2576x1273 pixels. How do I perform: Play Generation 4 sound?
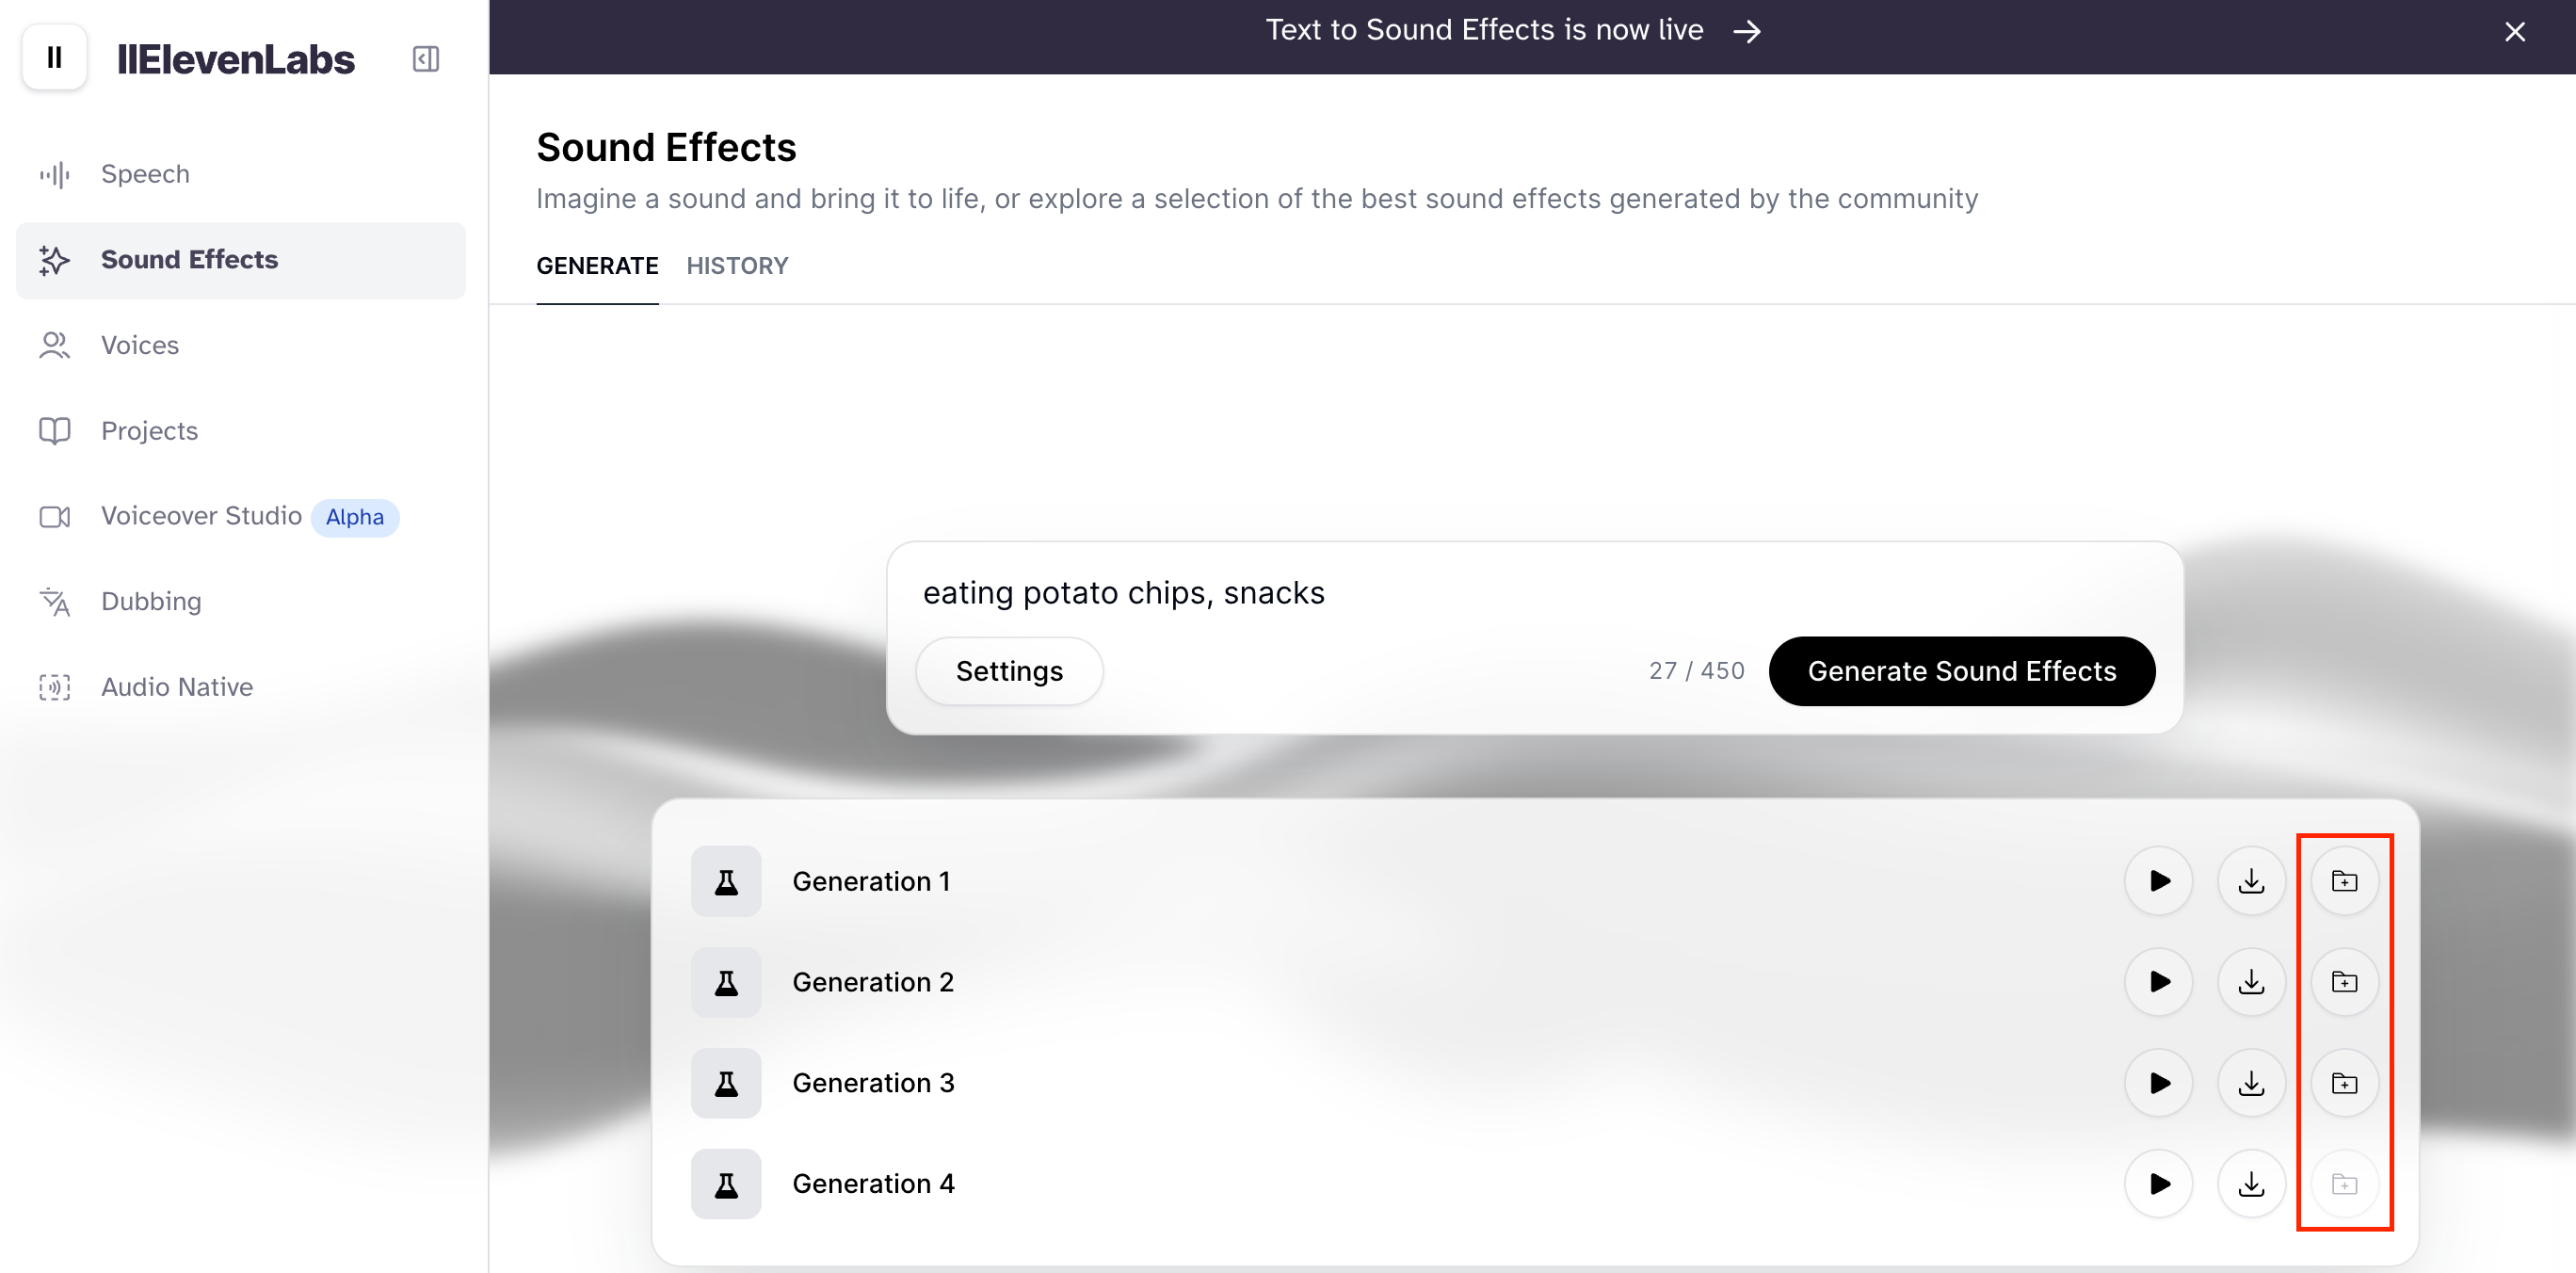(x=2158, y=1184)
